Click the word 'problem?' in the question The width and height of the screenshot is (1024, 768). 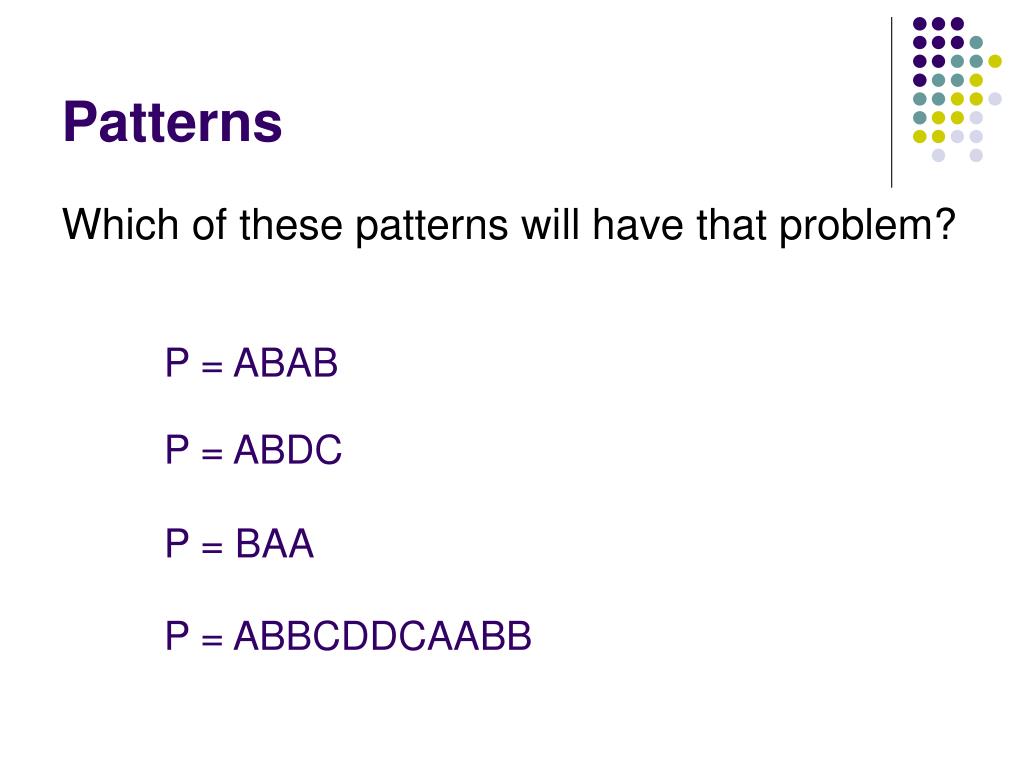coord(867,225)
